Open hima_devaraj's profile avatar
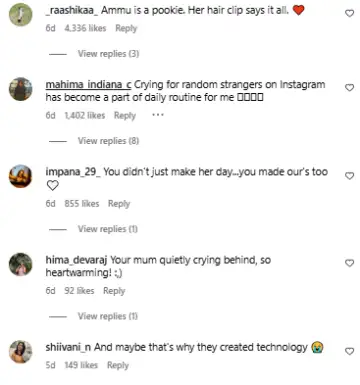Screen dimensions: 360x385 pos(21,264)
